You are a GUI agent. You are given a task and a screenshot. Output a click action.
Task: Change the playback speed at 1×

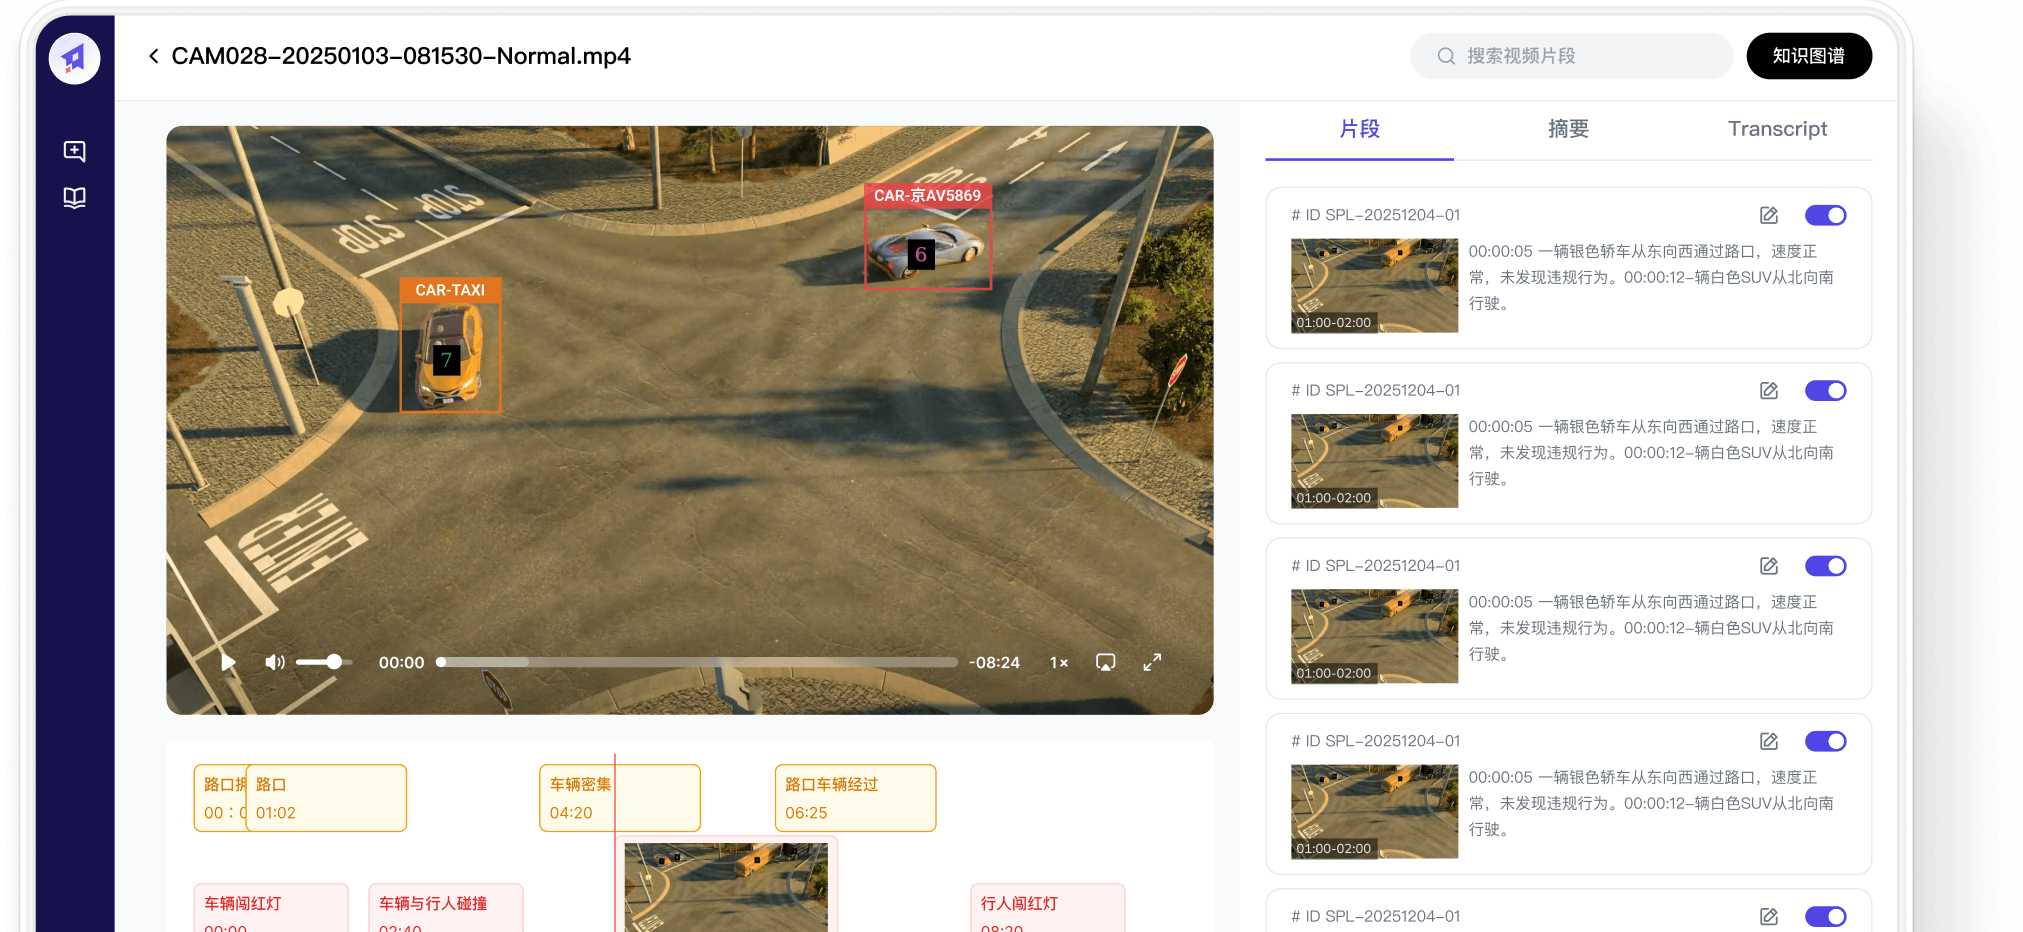click(1059, 662)
